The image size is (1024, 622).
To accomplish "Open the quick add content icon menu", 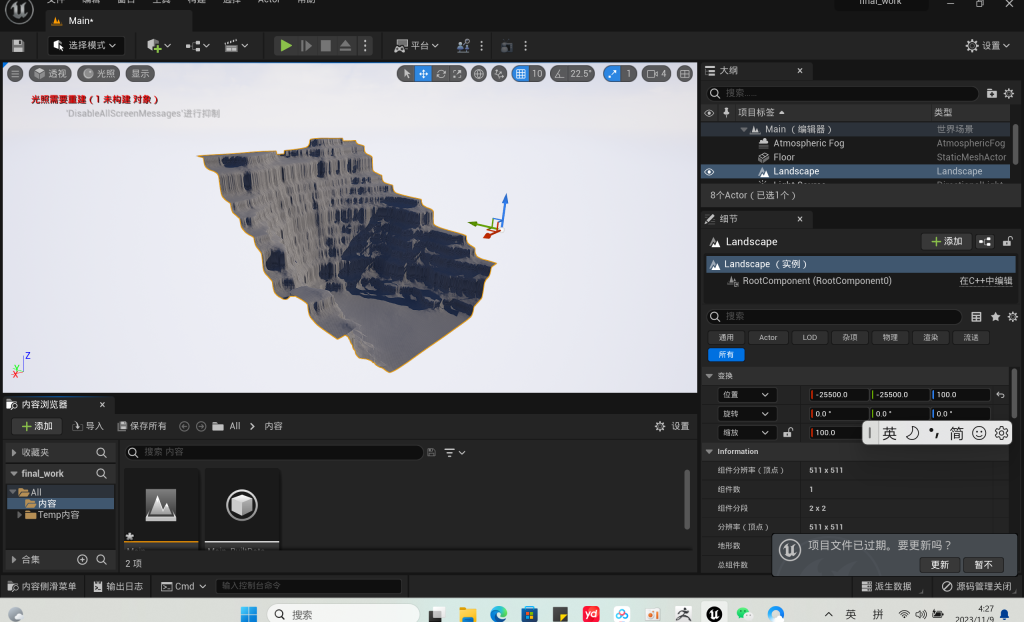I will [x=158, y=46].
